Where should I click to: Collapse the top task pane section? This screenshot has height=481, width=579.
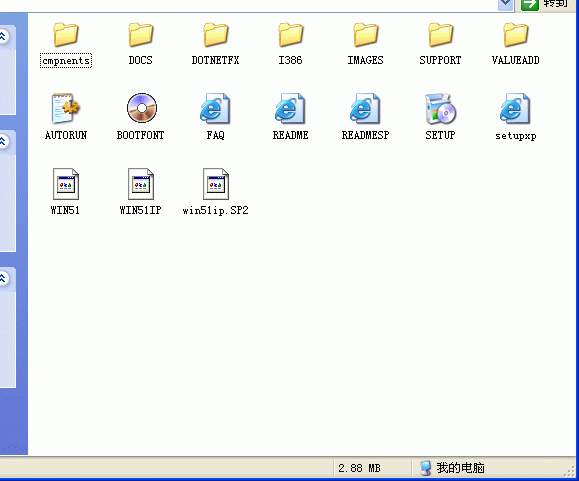click(x=3, y=36)
